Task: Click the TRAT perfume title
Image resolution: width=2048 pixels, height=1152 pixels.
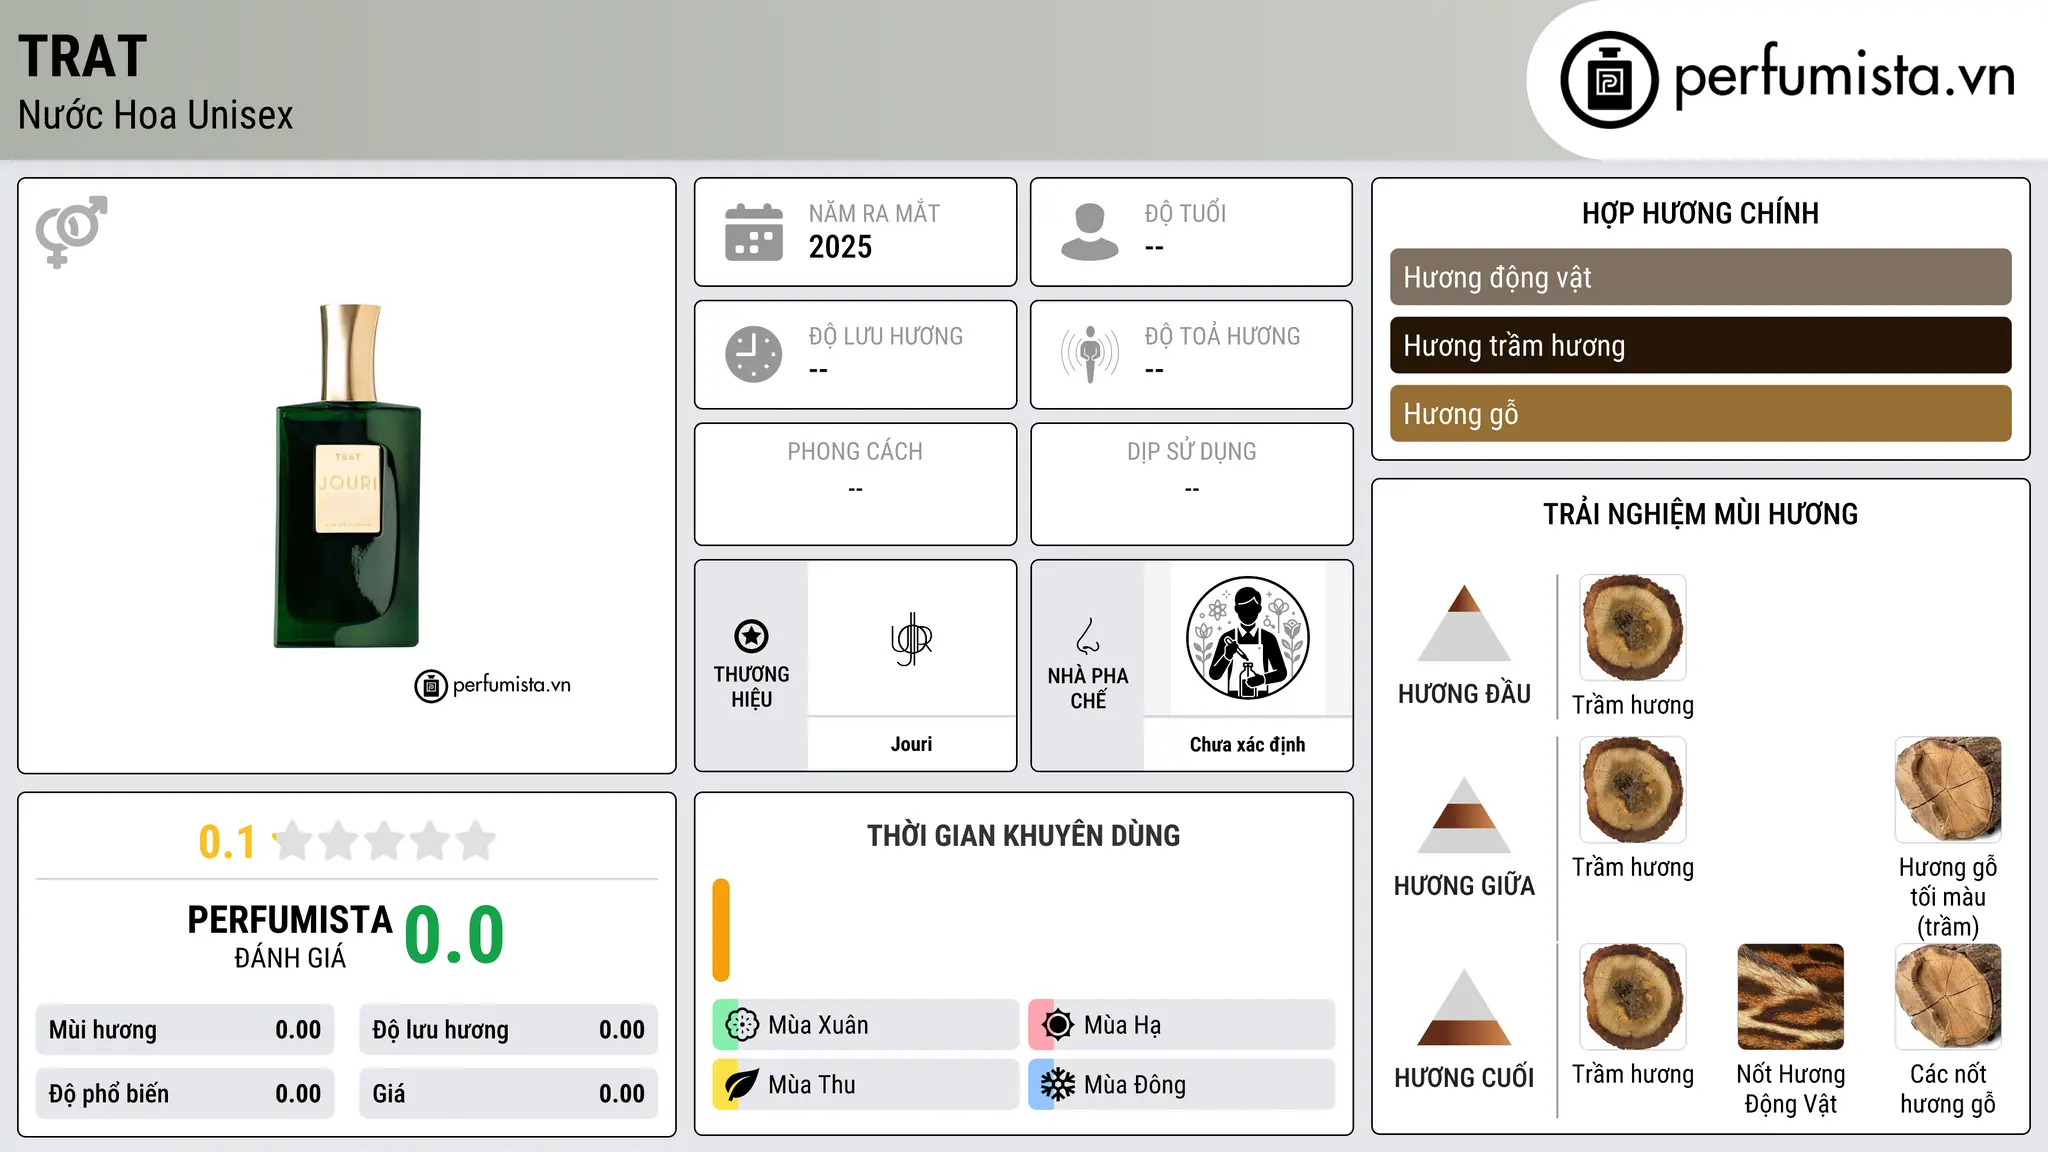Action: tap(83, 56)
